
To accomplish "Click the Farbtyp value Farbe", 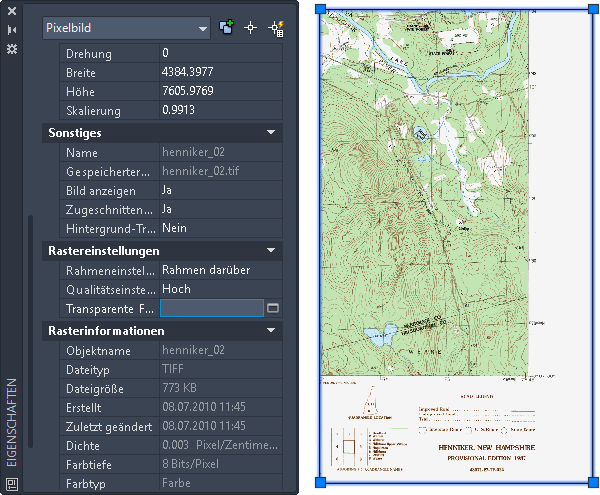I will pos(221,483).
